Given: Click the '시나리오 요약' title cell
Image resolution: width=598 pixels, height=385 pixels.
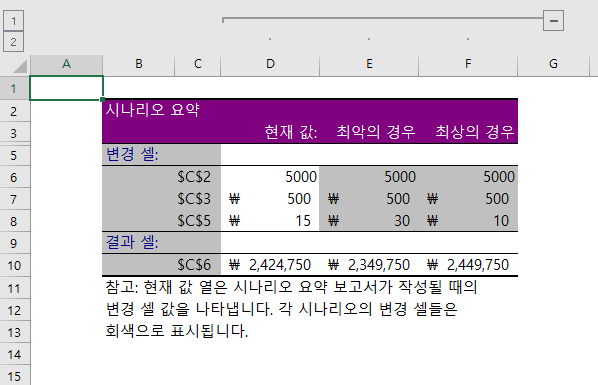Looking at the screenshot, I should coord(153,110).
